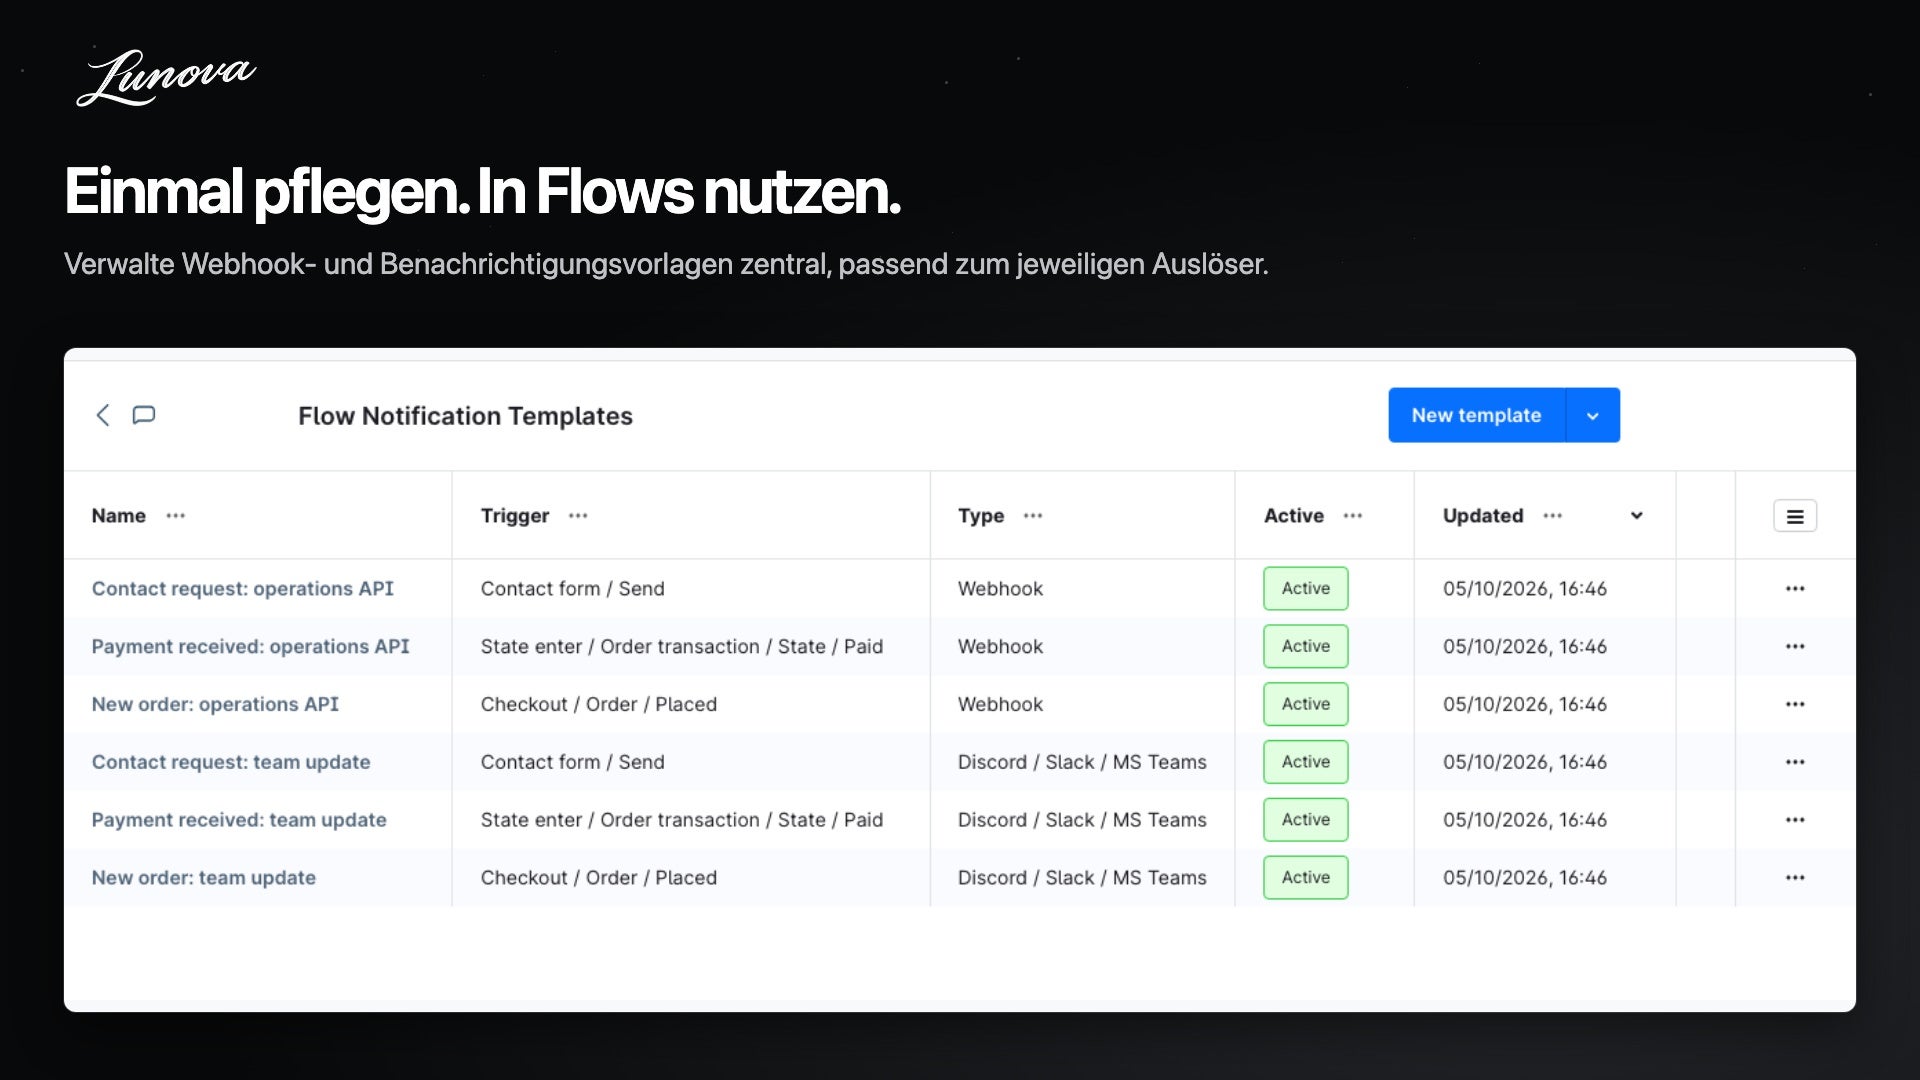
Task: Click the Lunova logo
Action: tap(166, 77)
